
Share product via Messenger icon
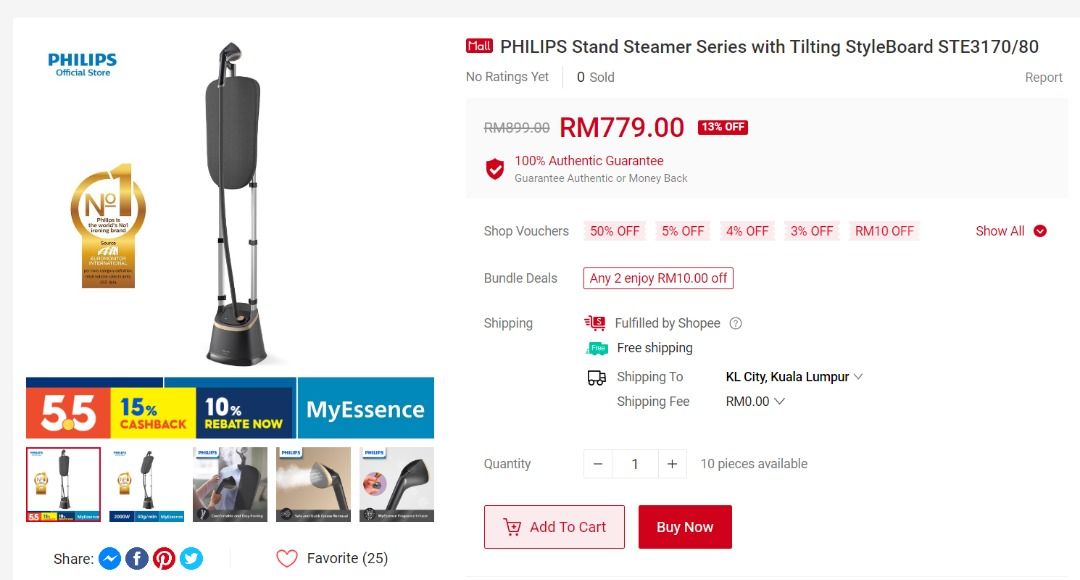[110, 559]
